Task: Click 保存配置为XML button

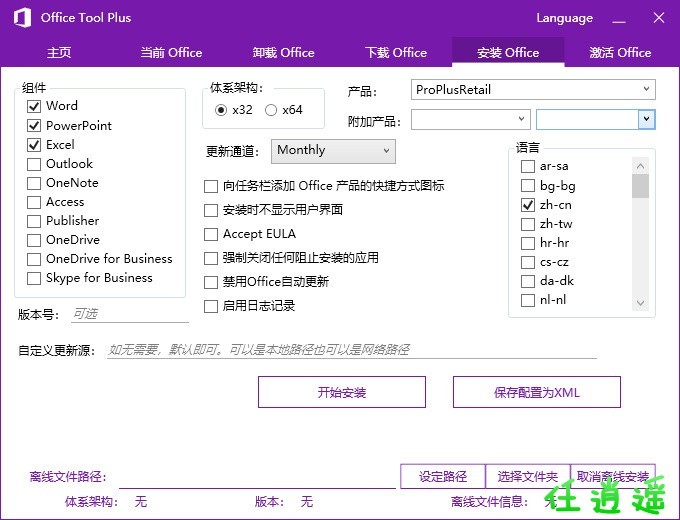Action: click(x=537, y=392)
